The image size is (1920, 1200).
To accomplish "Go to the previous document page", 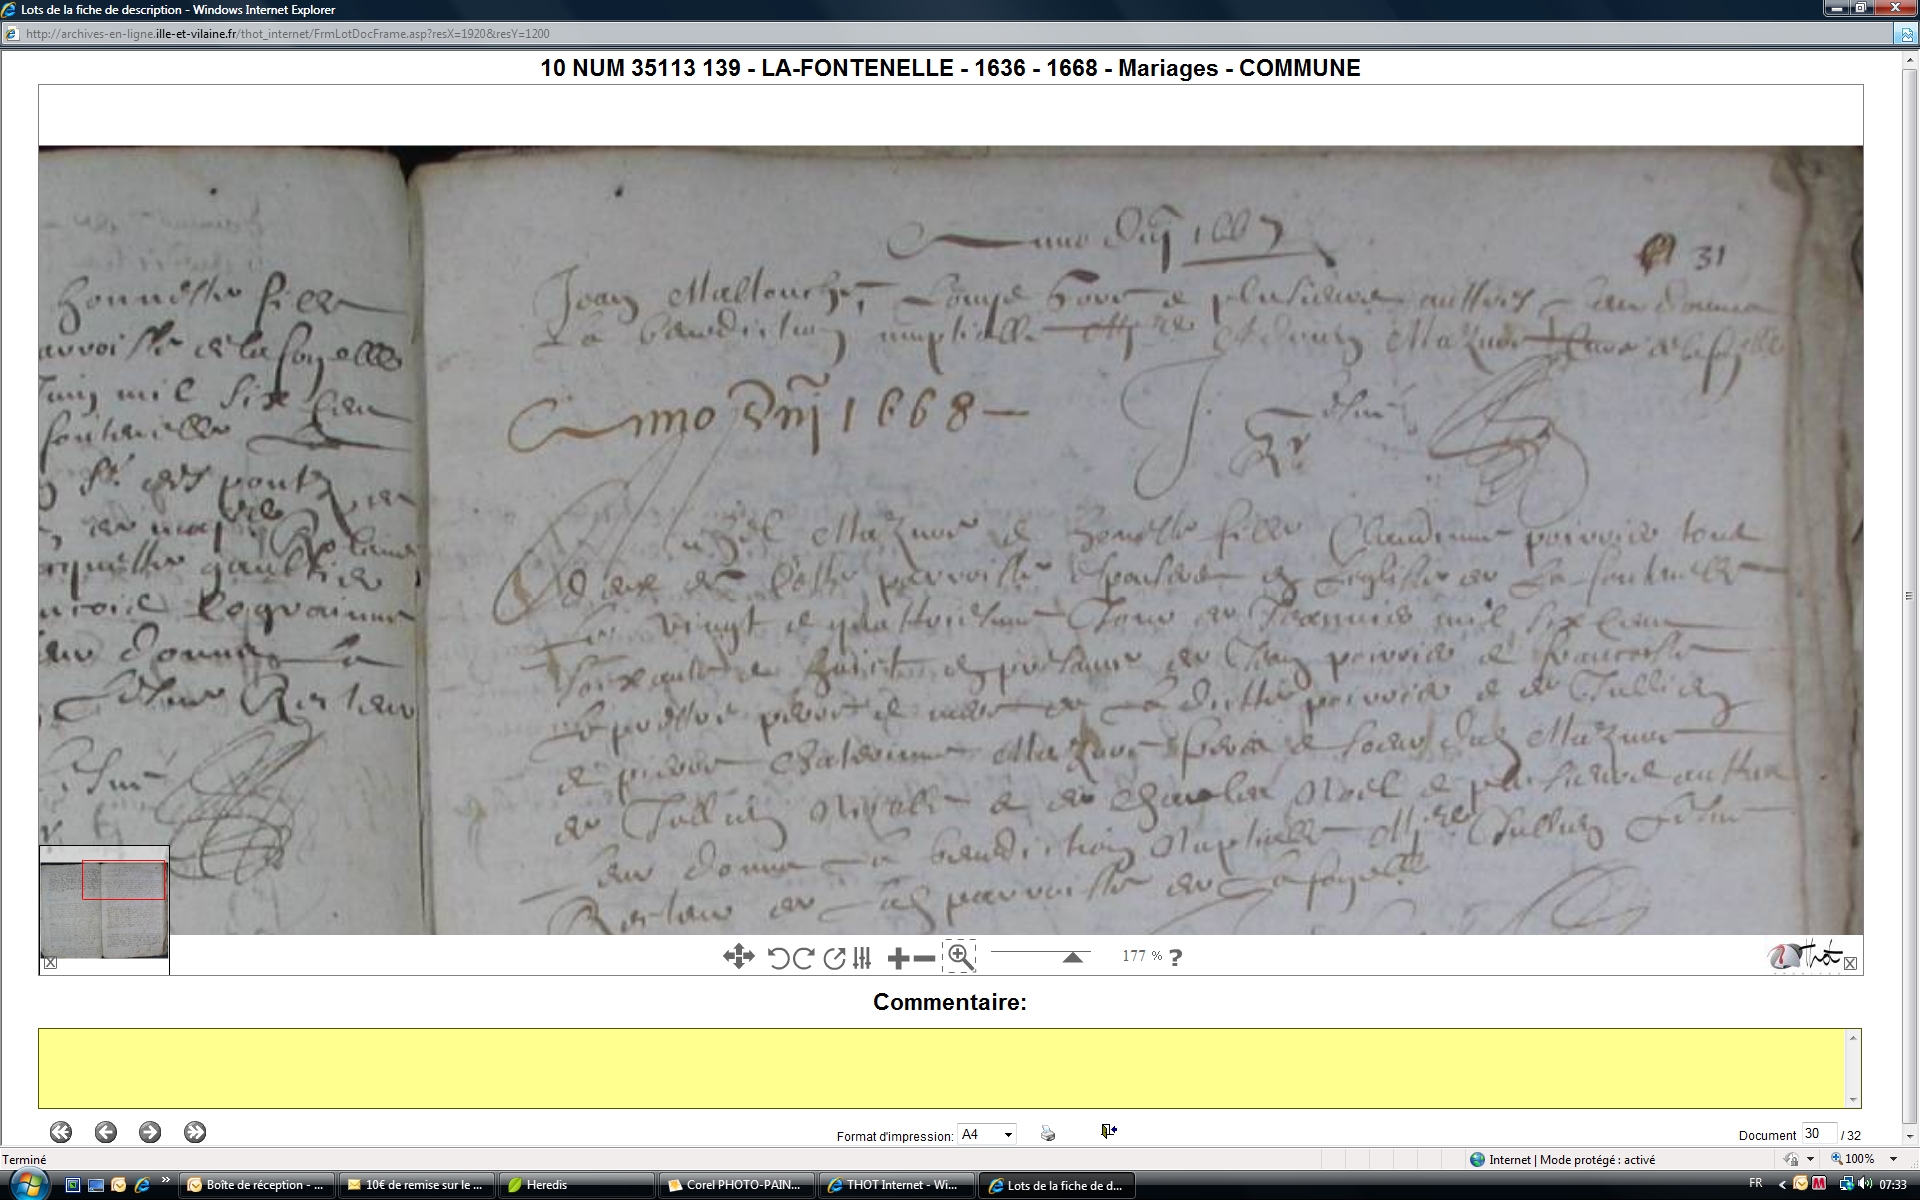I will [x=106, y=1132].
